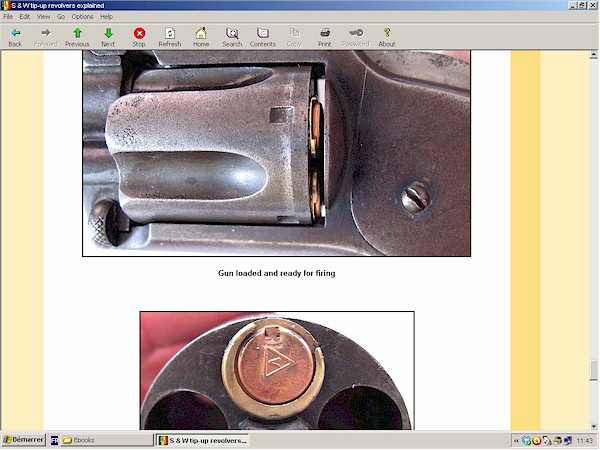Click the vertical scrollbar thumb
The width and height of the screenshot is (600, 450).
click(594, 370)
